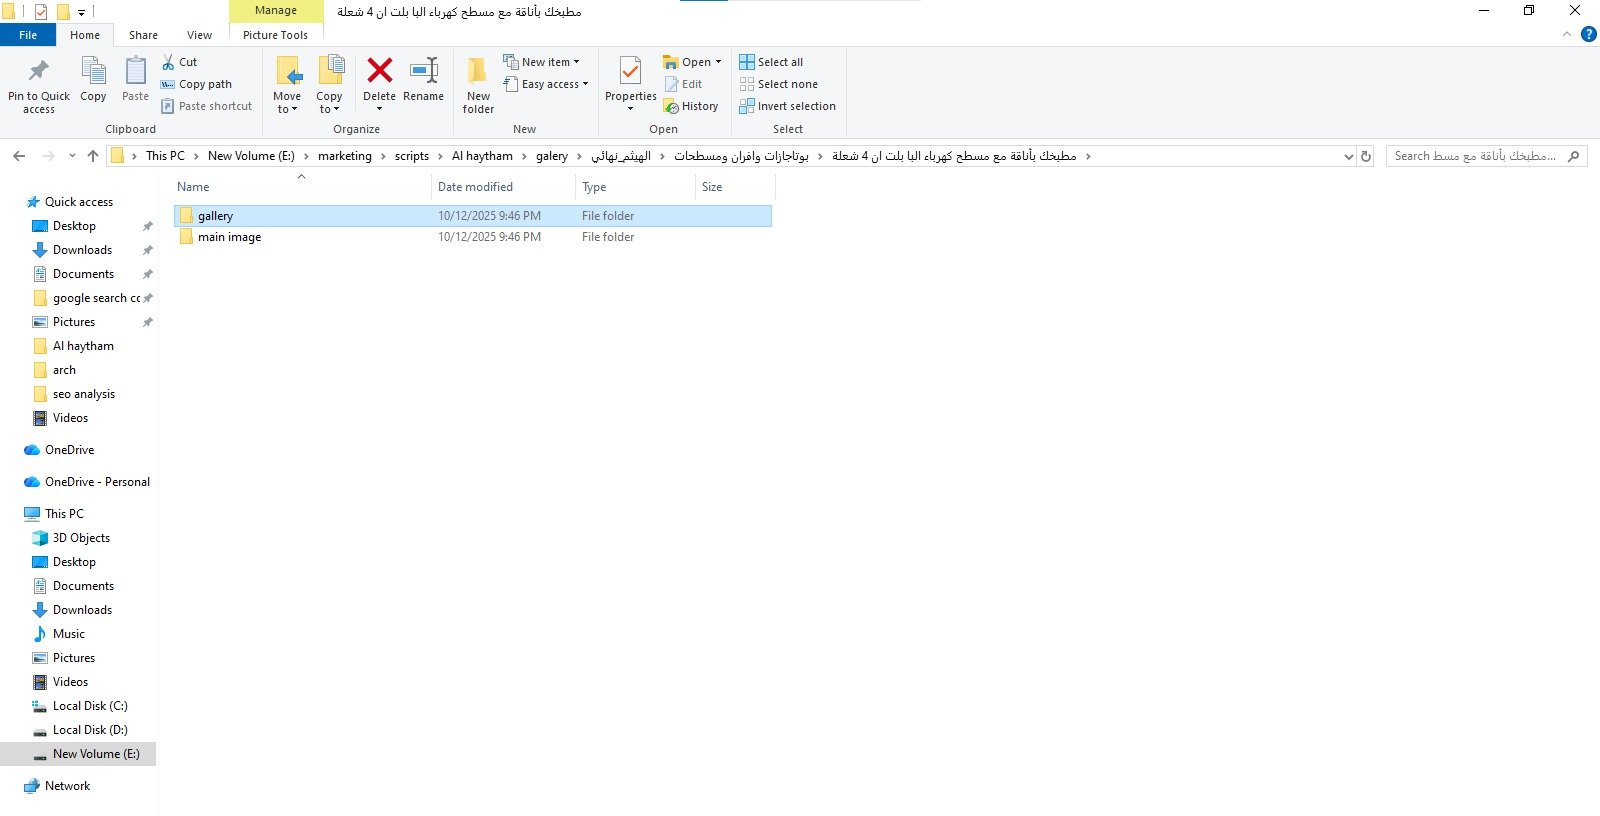Viewport: 1600px width, 816px height.
Task: Open the address bar history dropdown arrow
Action: click(1348, 157)
